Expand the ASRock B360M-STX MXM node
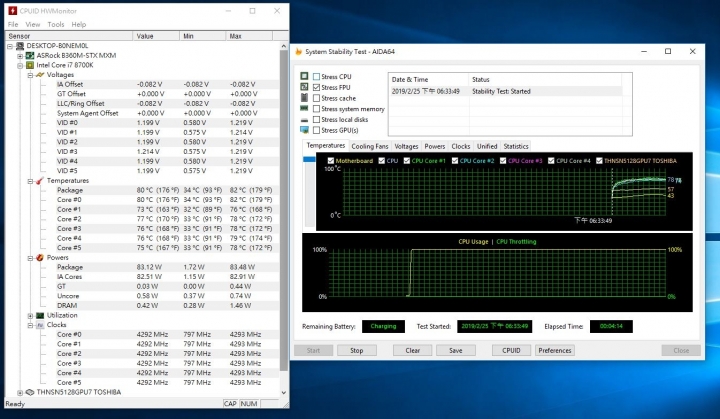Viewport: 720px width, 419px height. click(x=20, y=56)
